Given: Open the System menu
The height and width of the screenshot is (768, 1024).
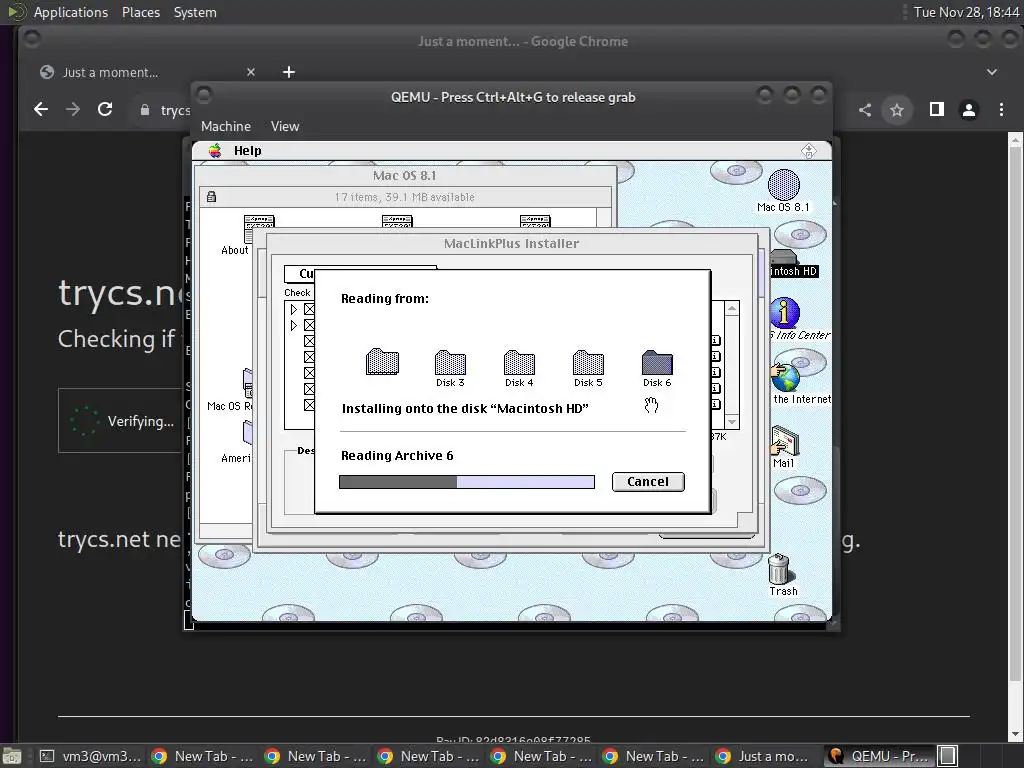Looking at the screenshot, I should pos(195,12).
